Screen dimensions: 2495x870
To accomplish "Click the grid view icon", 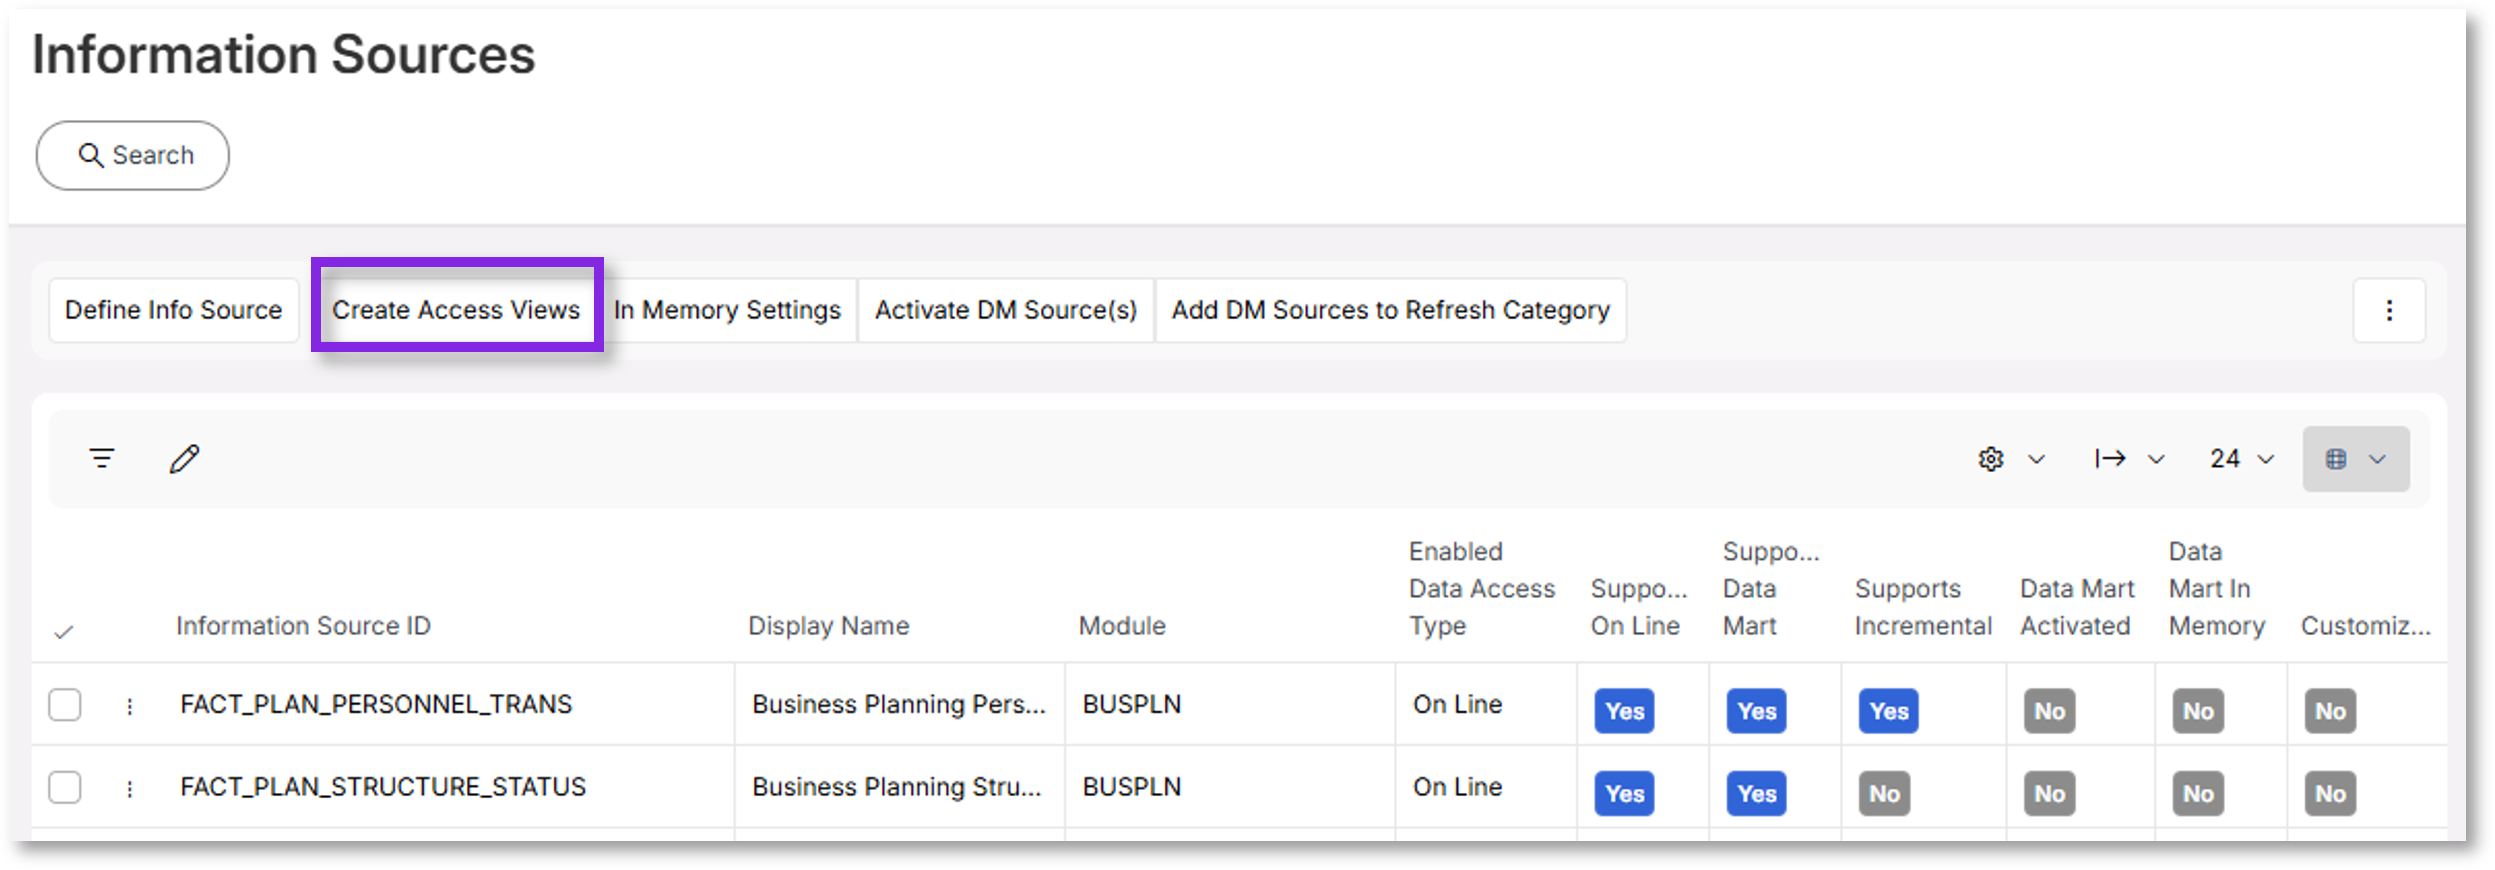I will [x=2336, y=459].
